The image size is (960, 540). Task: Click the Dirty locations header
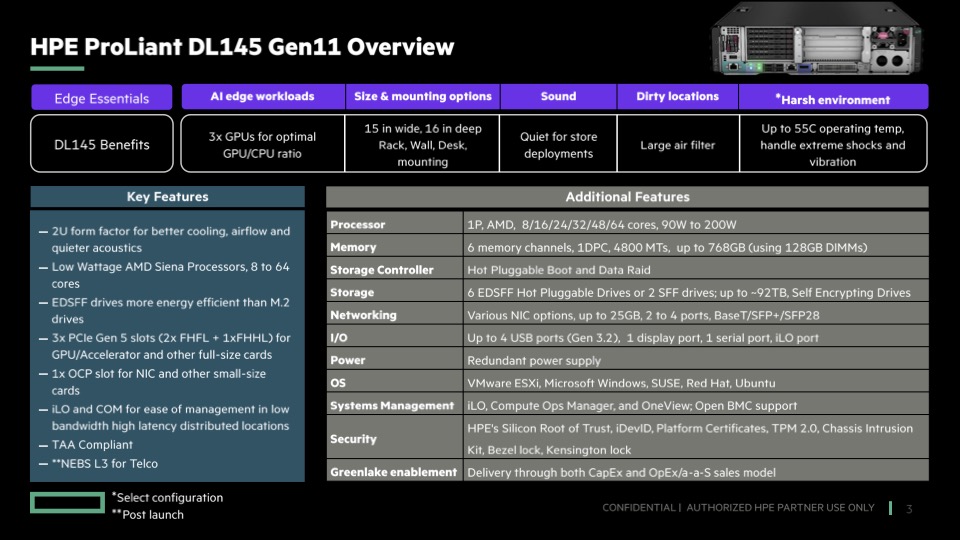point(677,97)
